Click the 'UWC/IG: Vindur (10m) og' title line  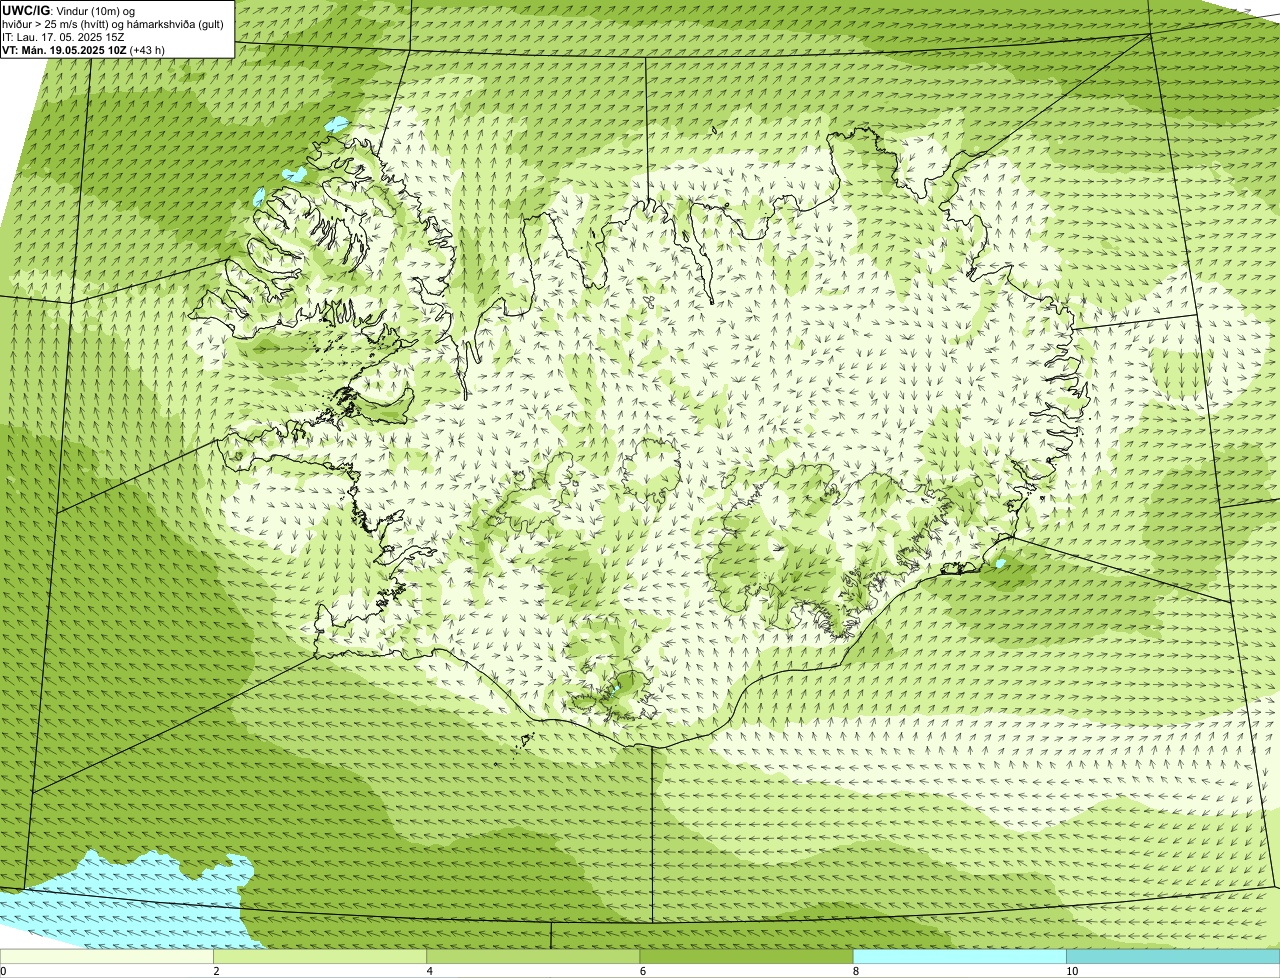(68, 10)
